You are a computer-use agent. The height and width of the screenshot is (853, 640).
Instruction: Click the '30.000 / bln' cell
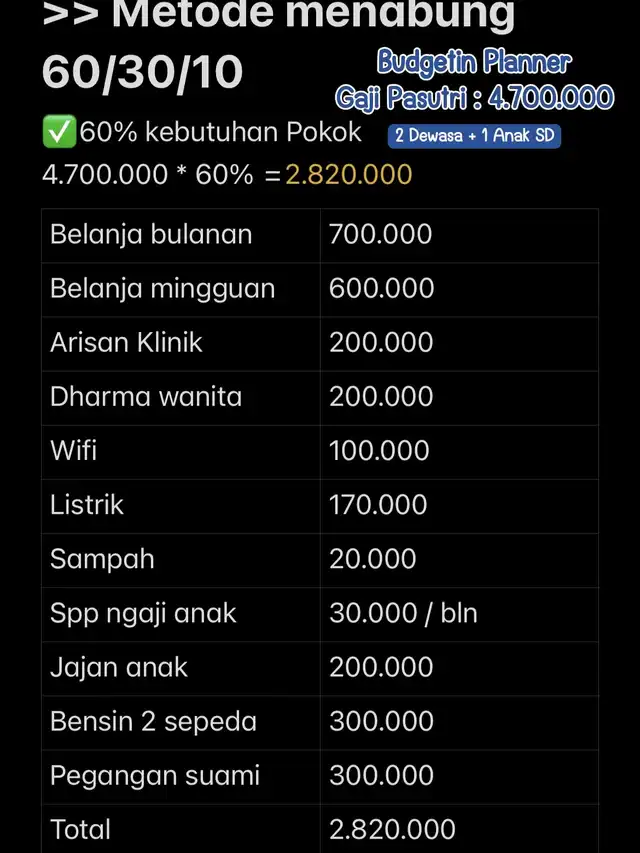[x=459, y=615]
